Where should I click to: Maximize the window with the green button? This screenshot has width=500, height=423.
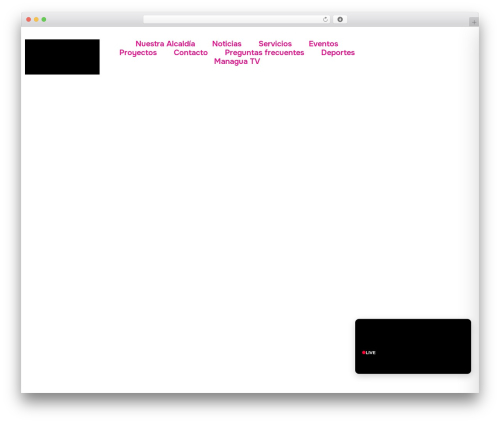(x=44, y=19)
